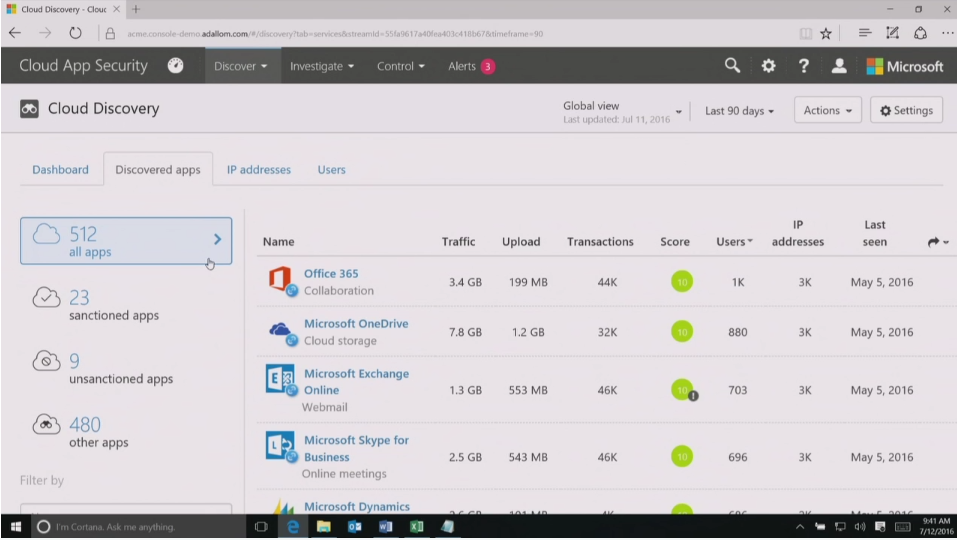This screenshot has width=957, height=540.
Task: Open the user account profile icon
Action: coord(839,66)
